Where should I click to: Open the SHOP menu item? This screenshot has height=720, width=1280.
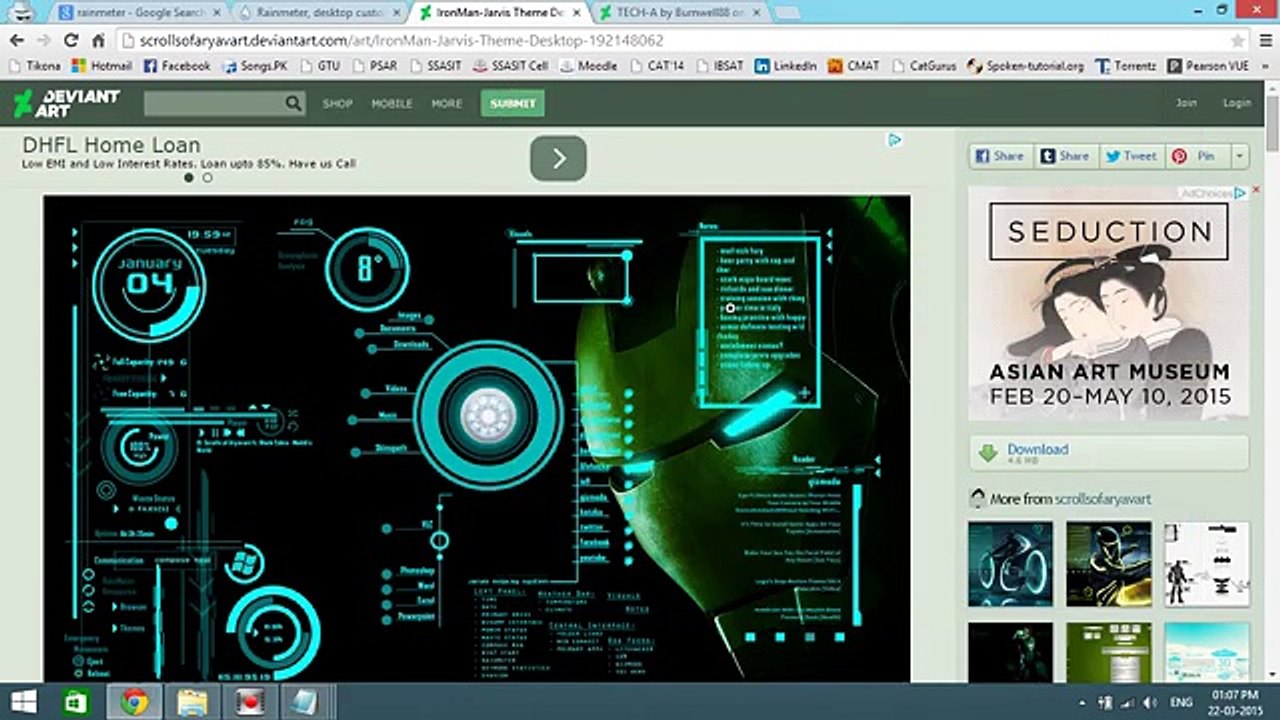[x=337, y=103]
